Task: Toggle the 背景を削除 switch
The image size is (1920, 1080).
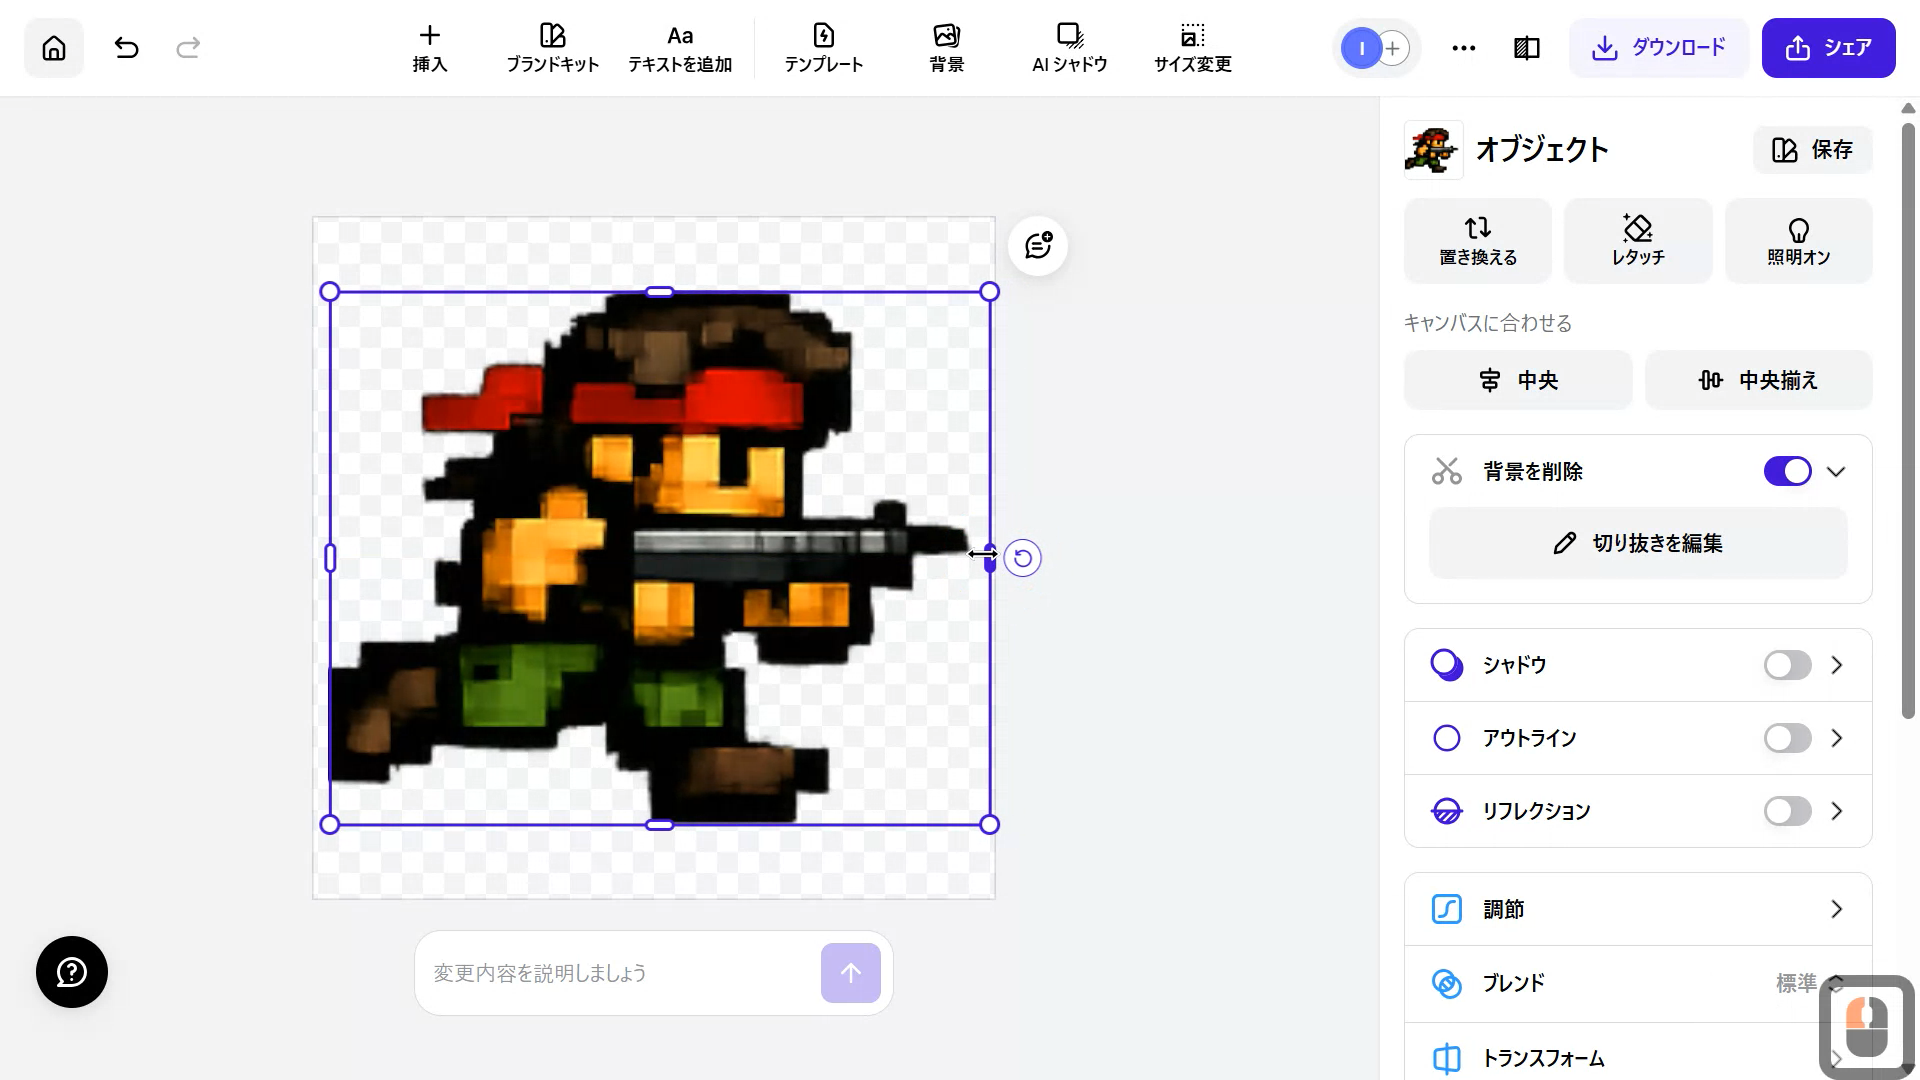Action: point(1787,471)
